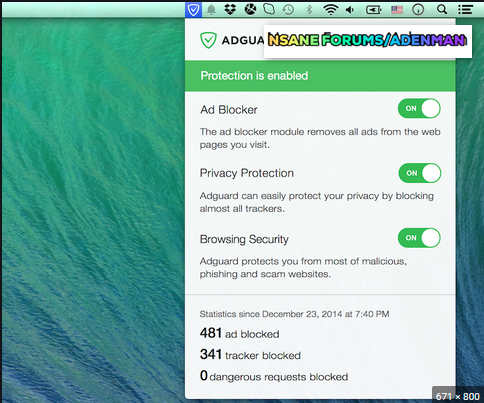Open the circled info menu bar icon
The height and width of the screenshot is (403, 484).
[x=418, y=10]
